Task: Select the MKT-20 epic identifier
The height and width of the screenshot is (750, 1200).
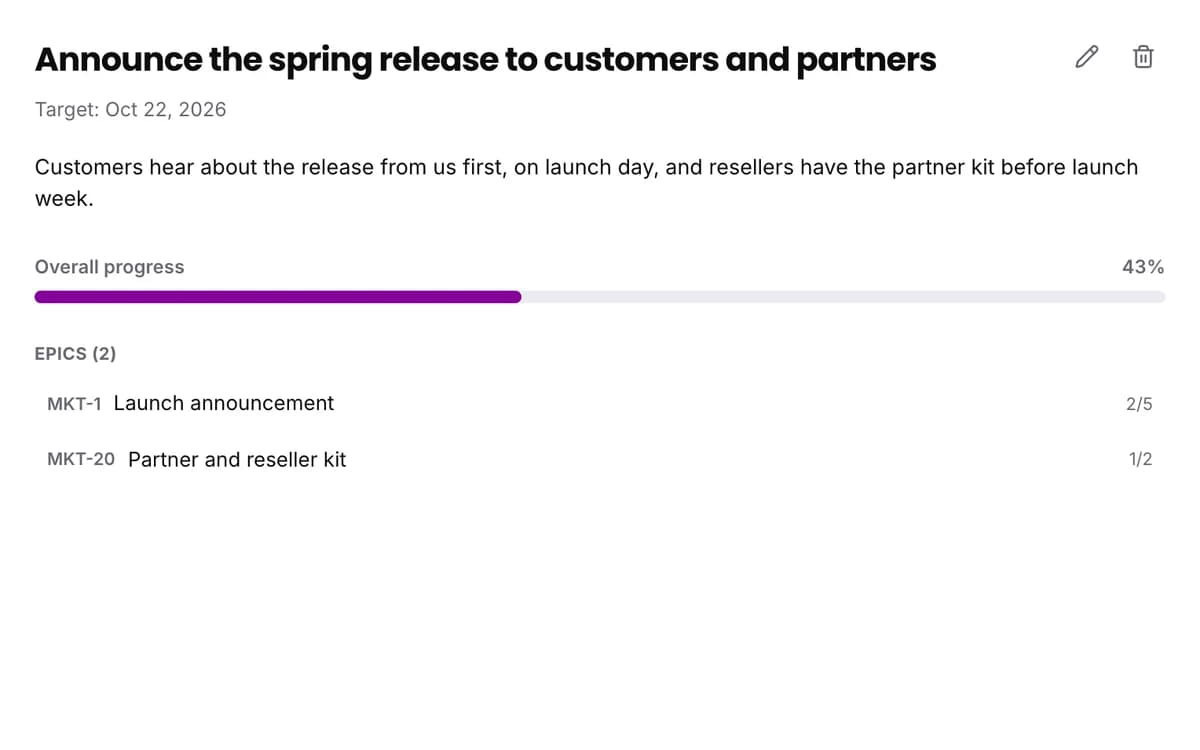Action: coord(81,460)
